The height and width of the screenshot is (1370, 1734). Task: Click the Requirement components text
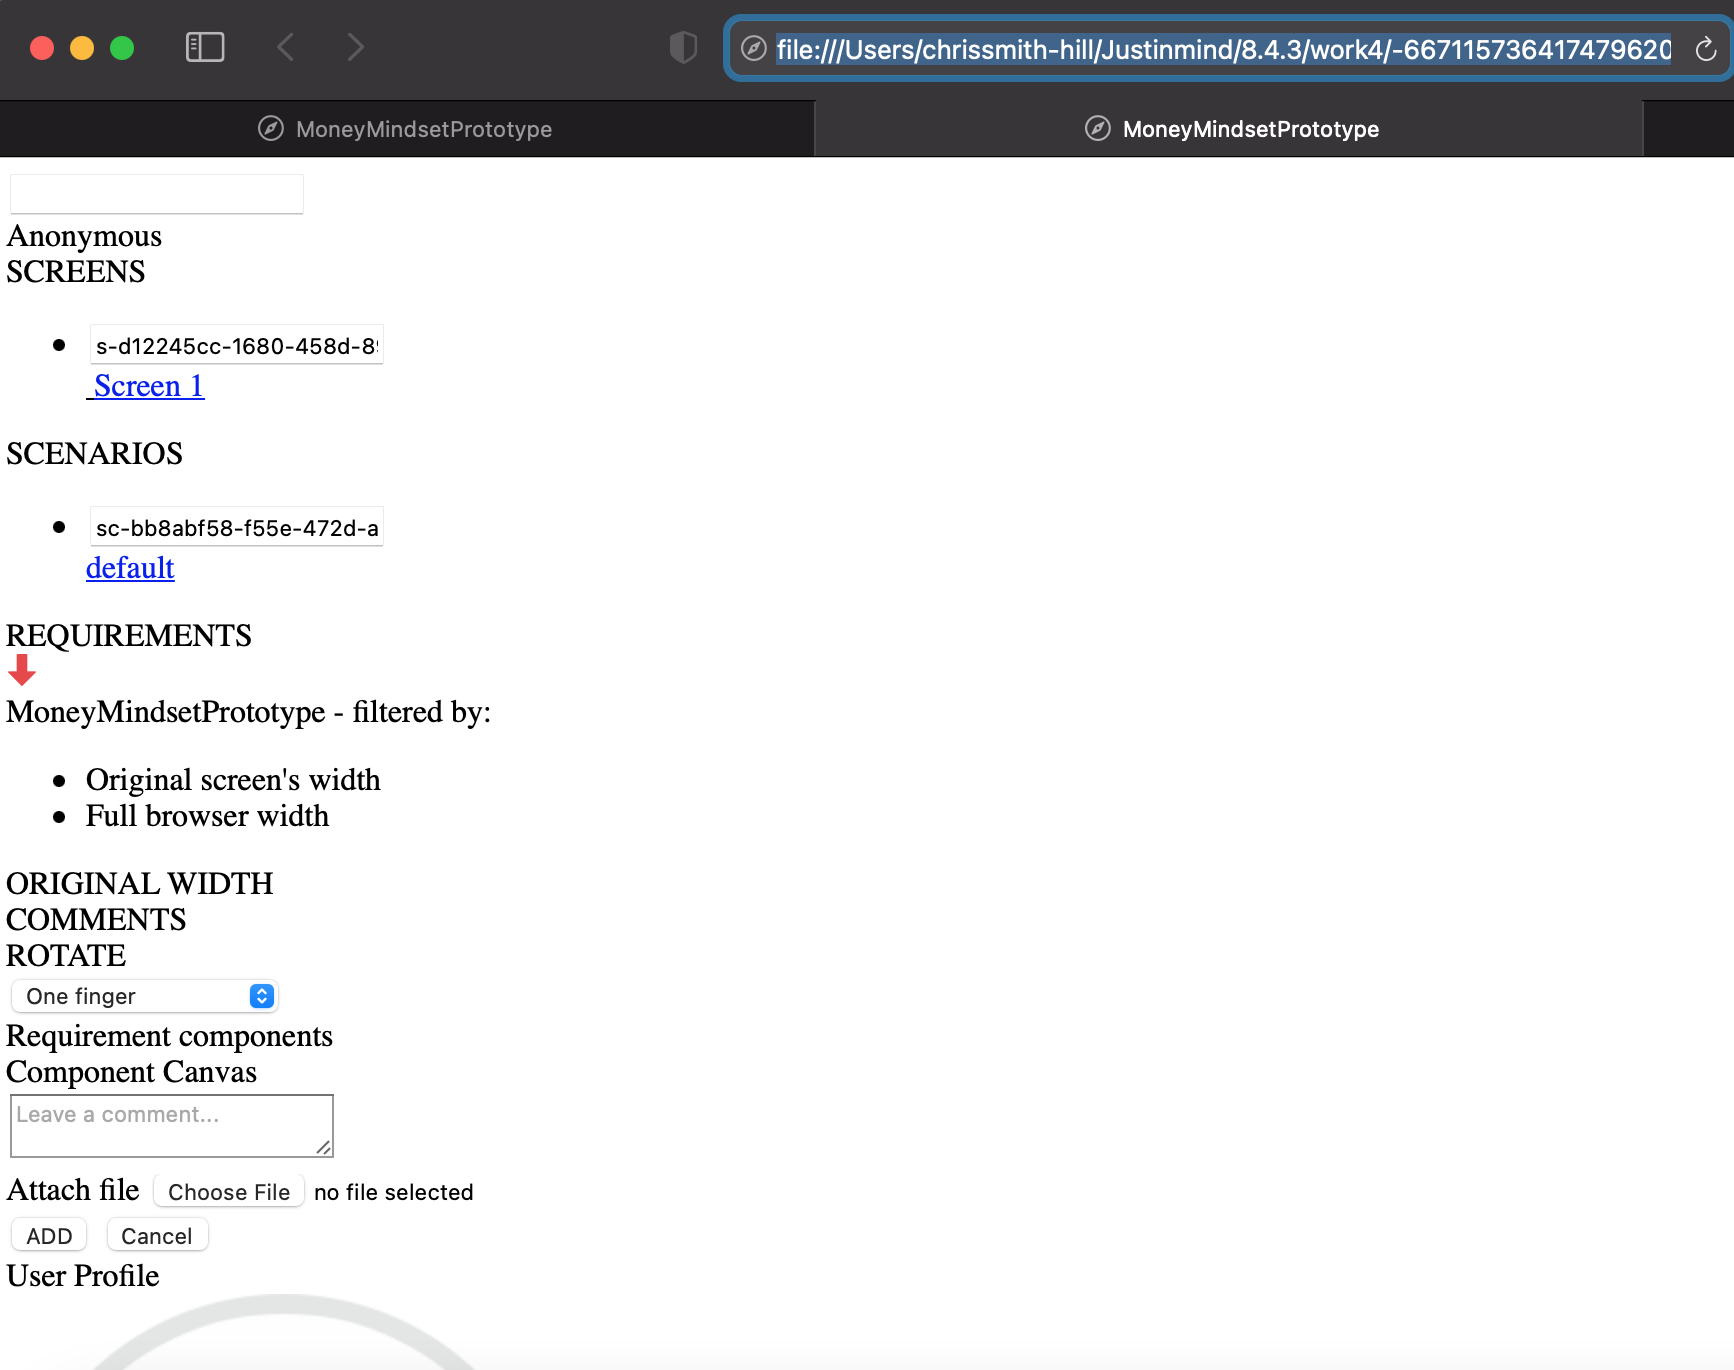tap(170, 1036)
